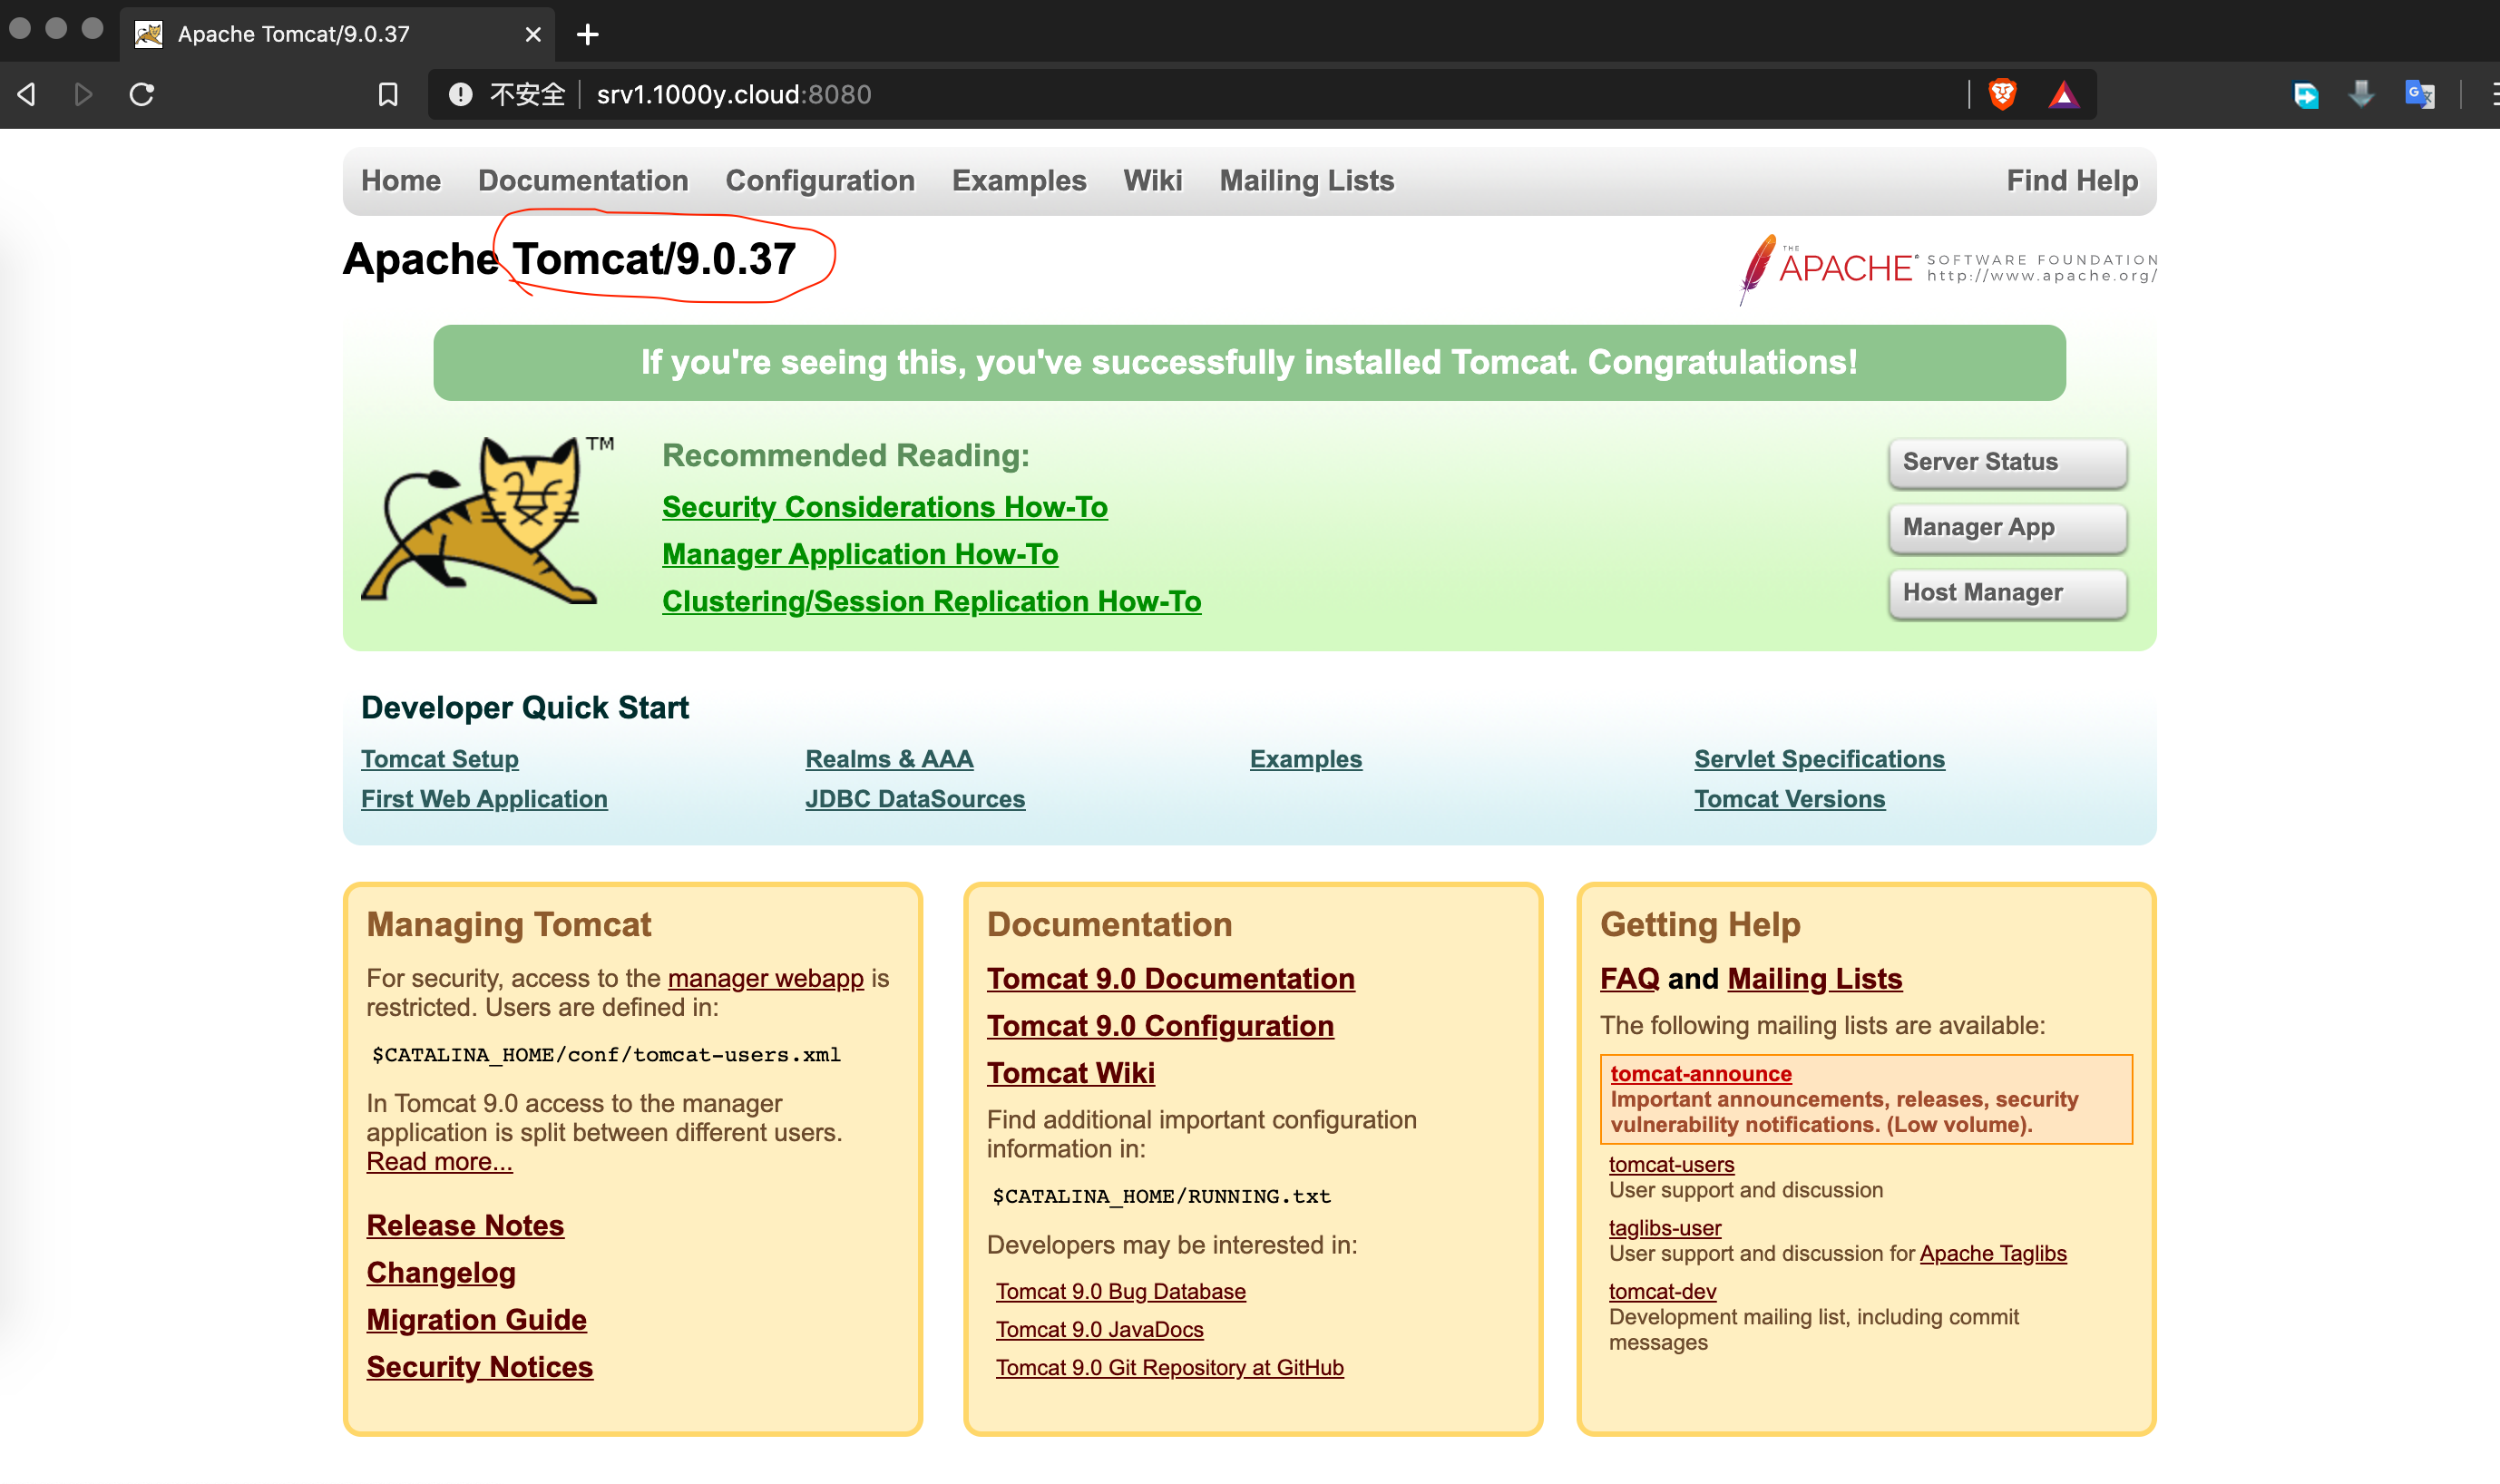Image resolution: width=2500 pixels, height=1484 pixels.
Task: Open the tomcat-users mailing list link
Action: click(1671, 1164)
